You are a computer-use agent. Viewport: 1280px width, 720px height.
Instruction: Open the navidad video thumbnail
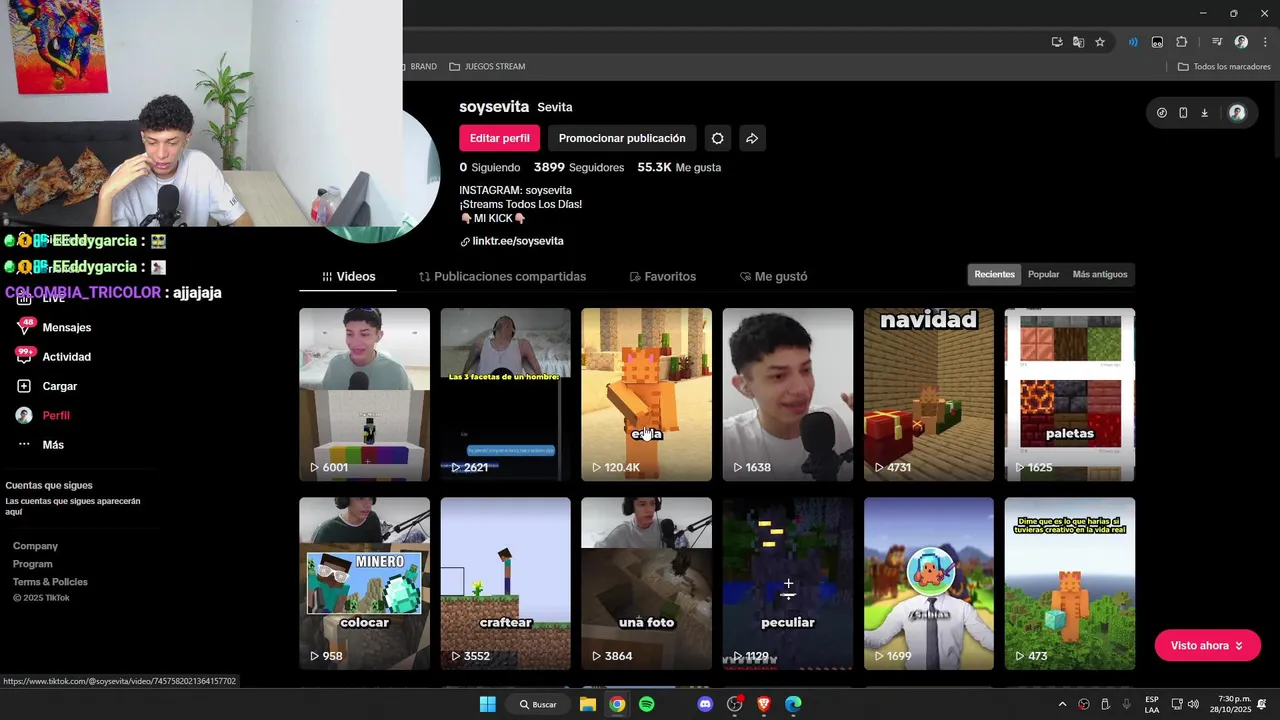click(x=929, y=394)
